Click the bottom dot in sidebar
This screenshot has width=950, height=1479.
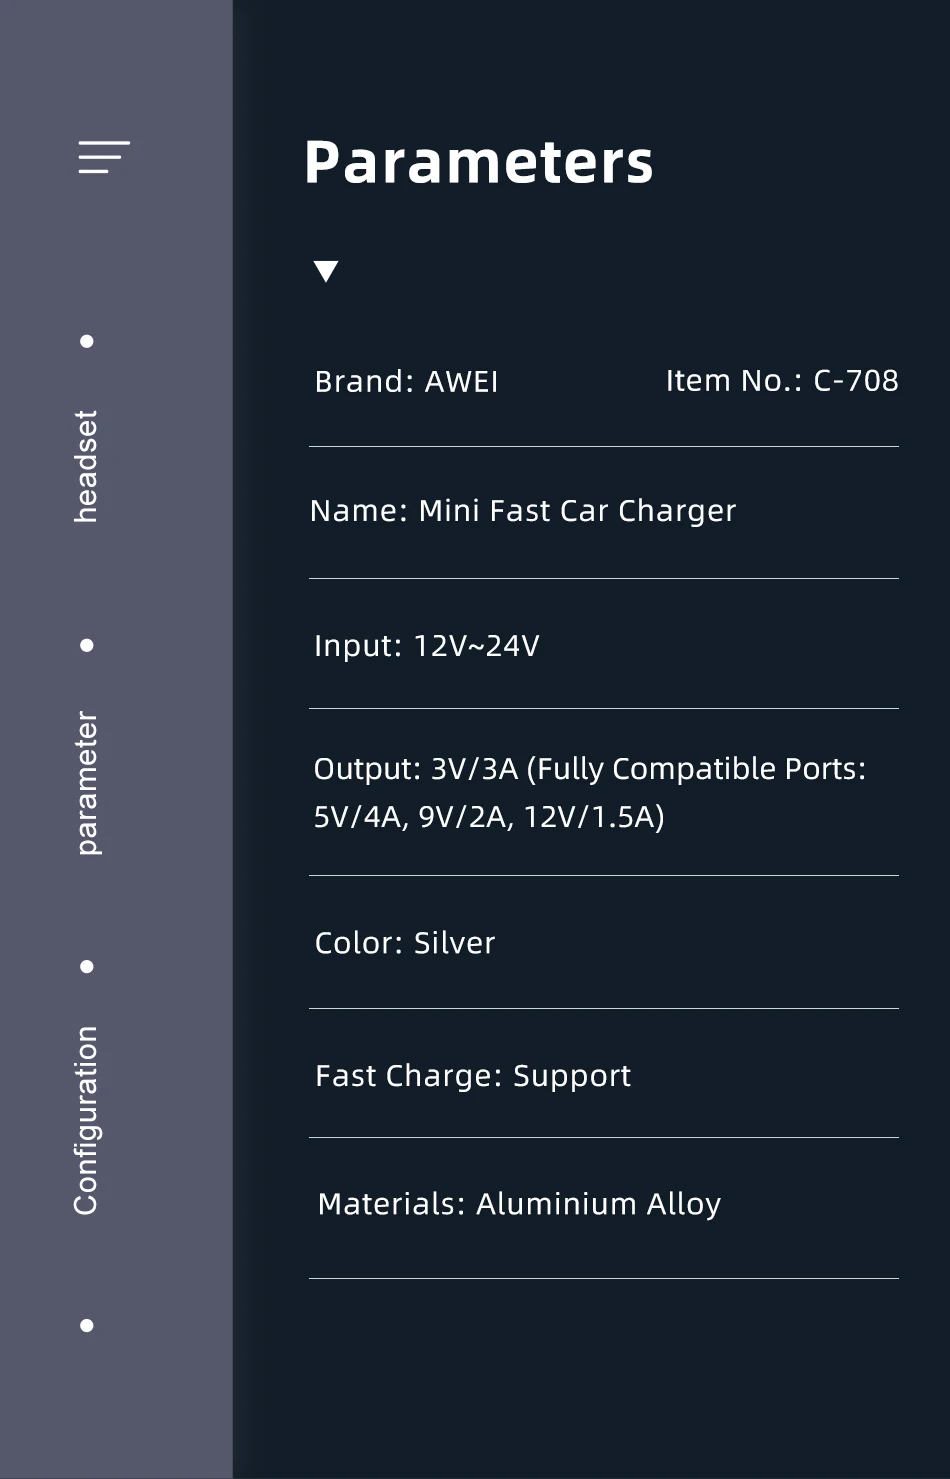pyautogui.click(x=87, y=1325)
